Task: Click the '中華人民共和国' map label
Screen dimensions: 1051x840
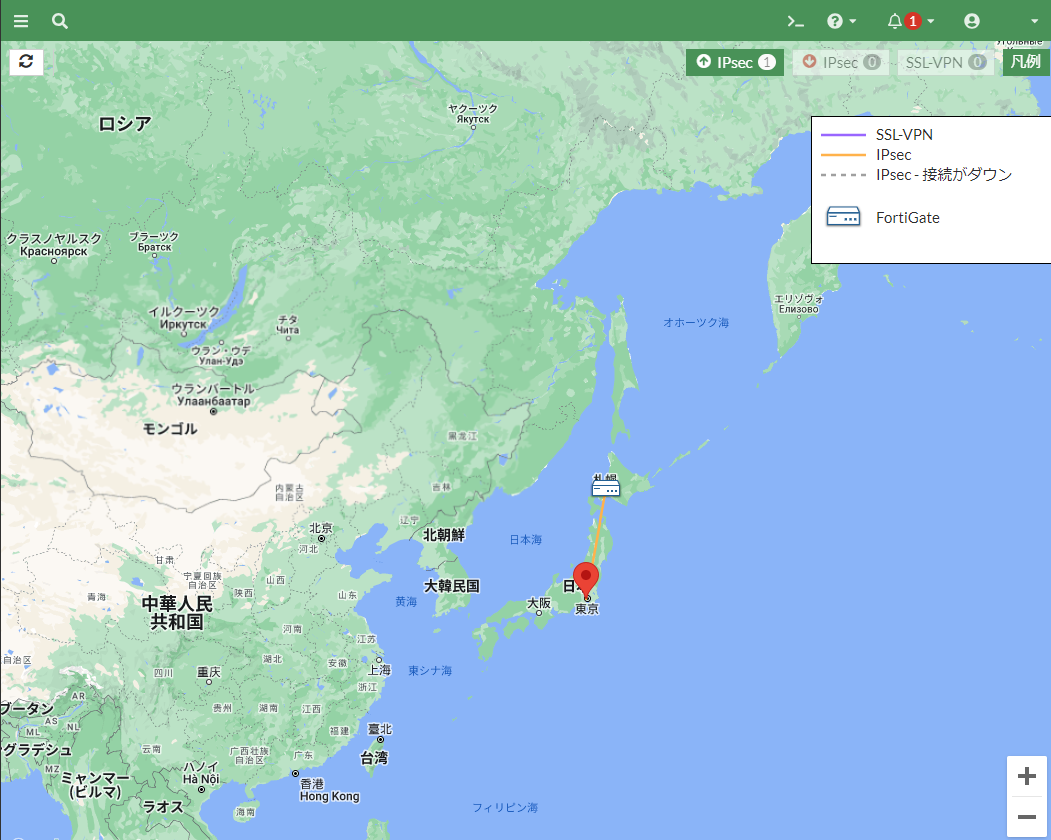Action: coord(177,613)
